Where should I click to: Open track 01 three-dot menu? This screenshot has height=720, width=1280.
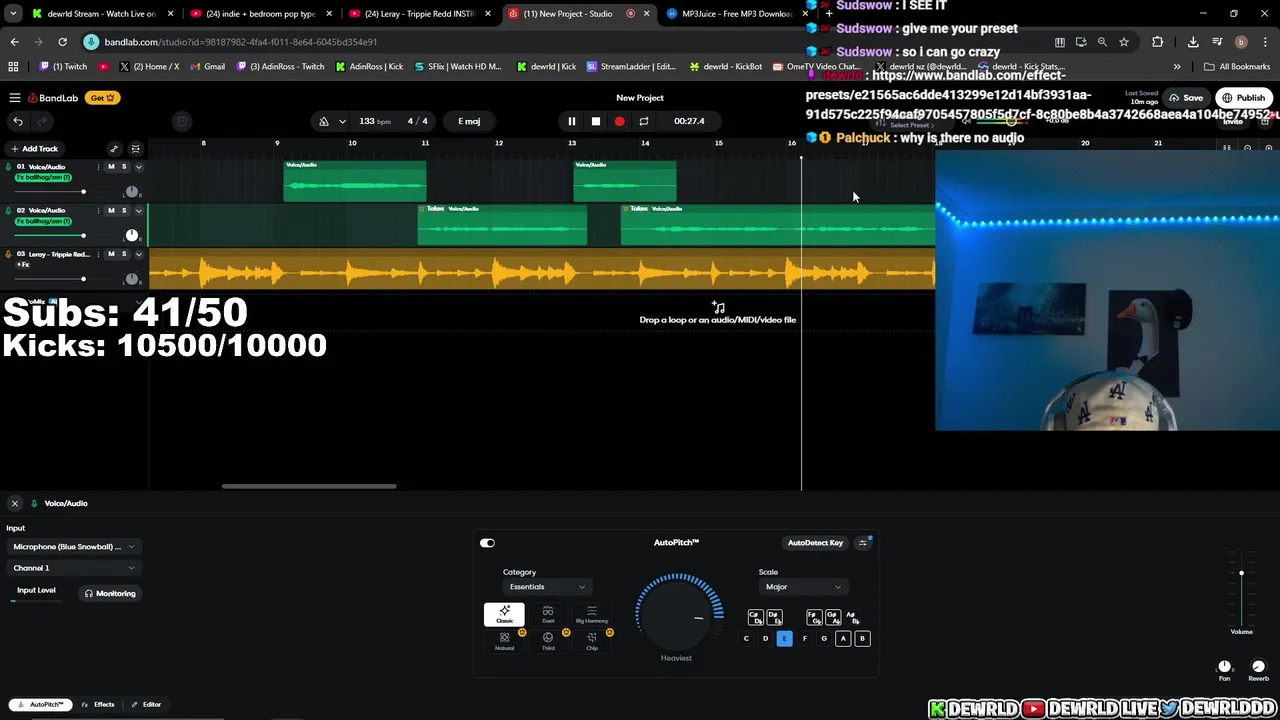pos(98,167)
